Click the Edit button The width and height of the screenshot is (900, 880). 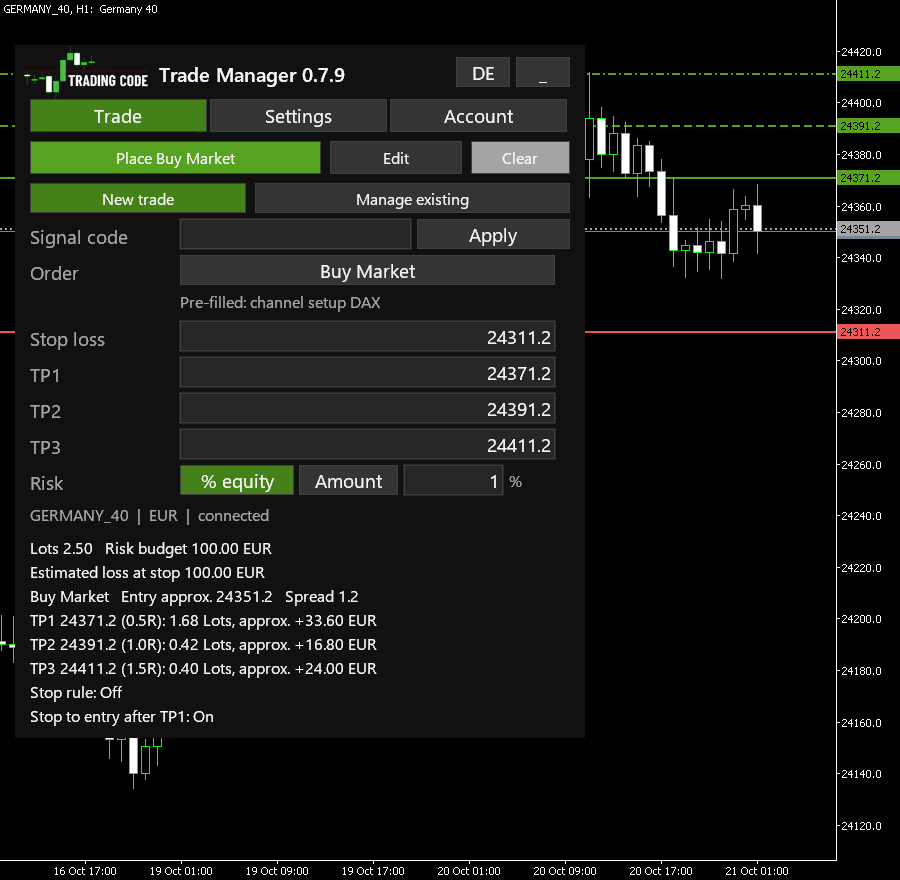coord(396,158)
